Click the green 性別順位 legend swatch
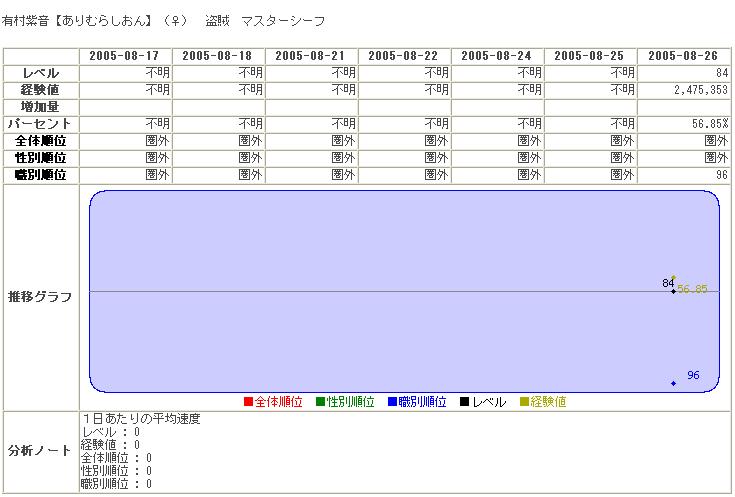This screenshot has width=735, height=497. click(x=321, y=402)
